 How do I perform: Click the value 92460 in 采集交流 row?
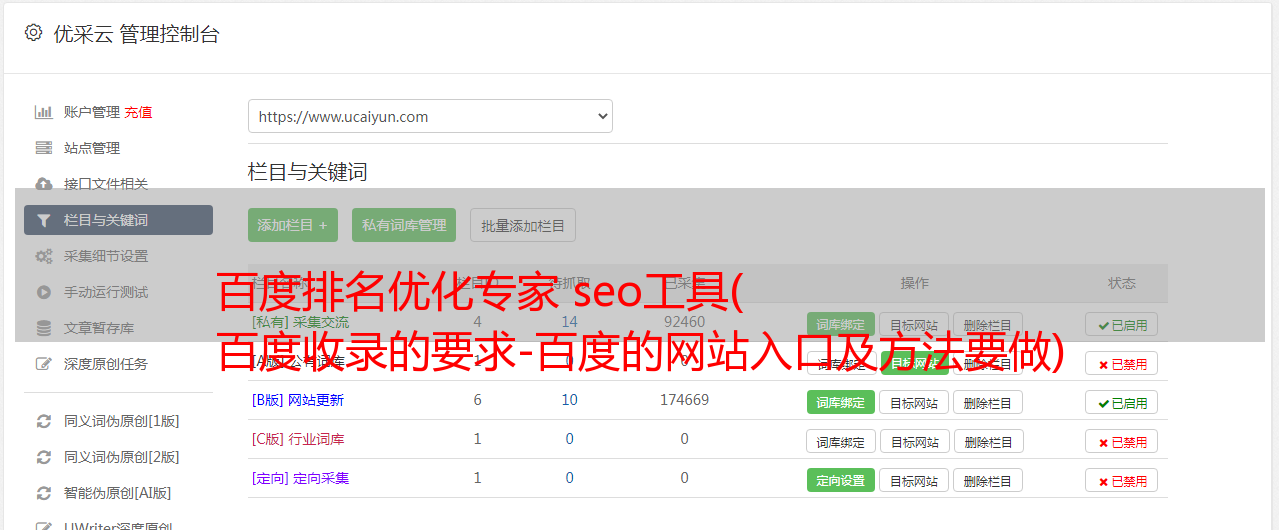[x=684, y=322]
